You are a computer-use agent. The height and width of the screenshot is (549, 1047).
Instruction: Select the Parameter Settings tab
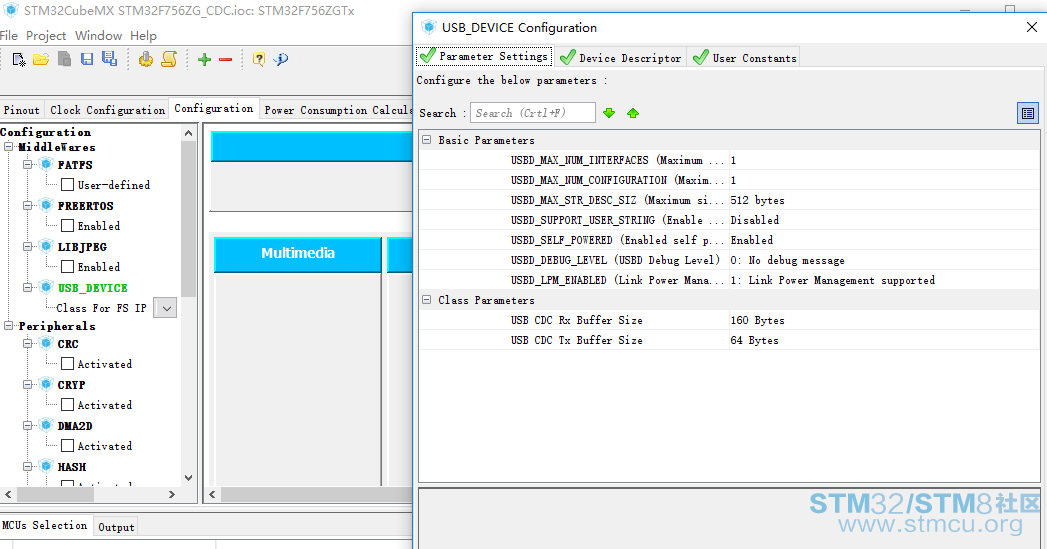pyautogui.click(x=484, y=56)
